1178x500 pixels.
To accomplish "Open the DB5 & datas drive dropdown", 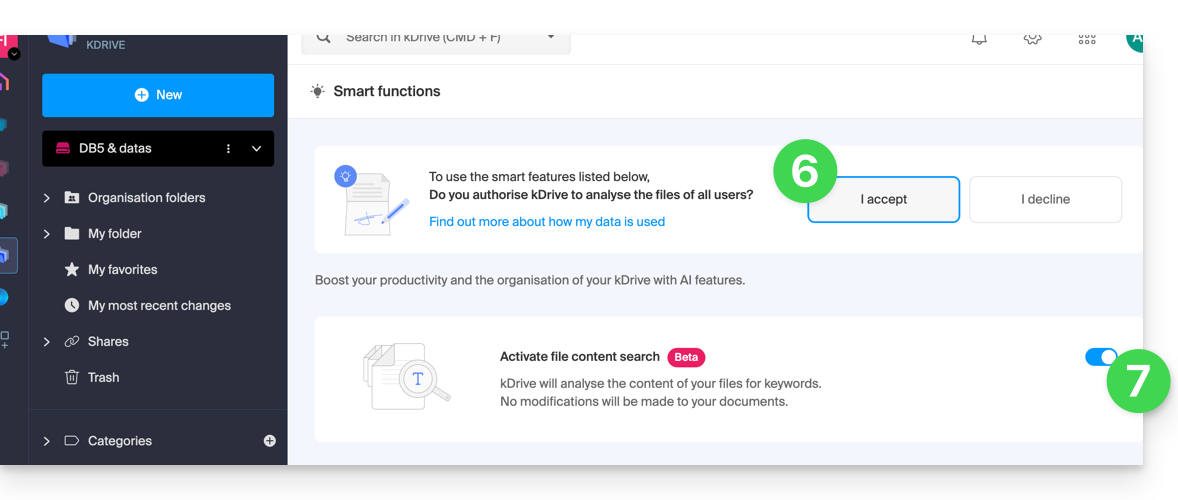I will [x=256, y=149].
